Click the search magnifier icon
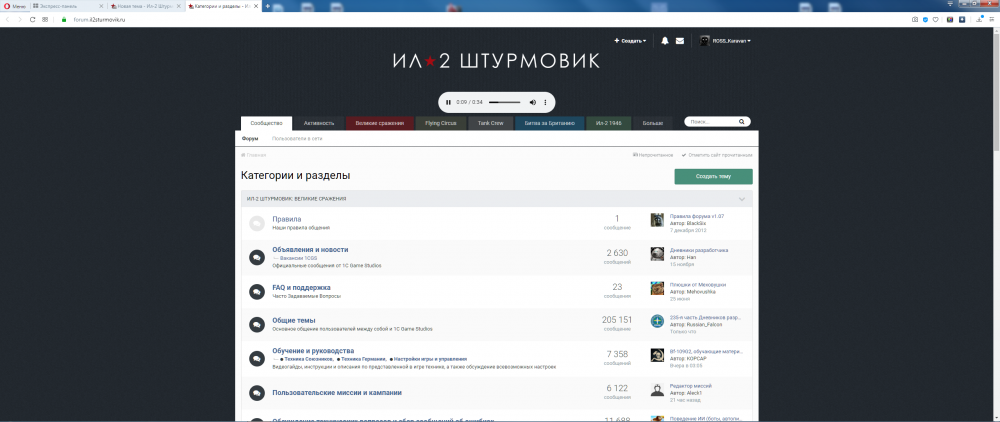 pyautogui.click(x=742, y=122)
